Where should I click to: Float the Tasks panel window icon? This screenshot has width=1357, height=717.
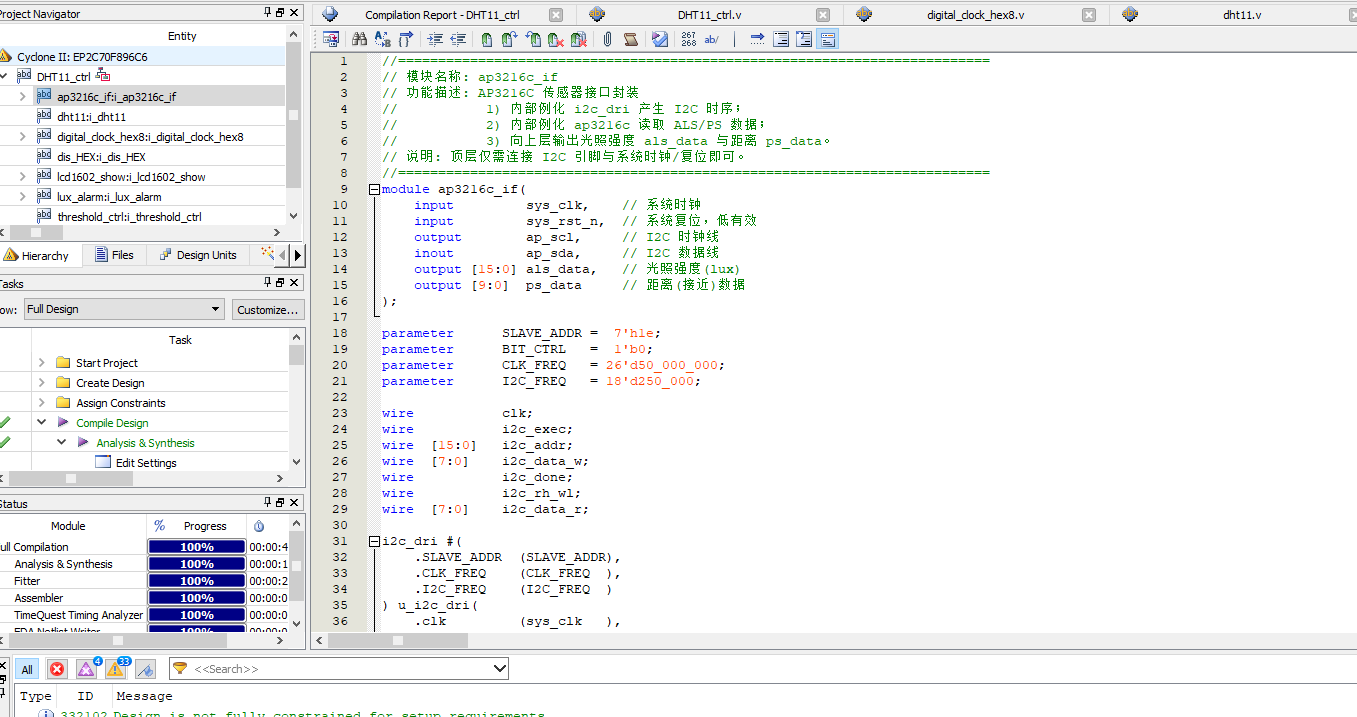coord(280,283)
